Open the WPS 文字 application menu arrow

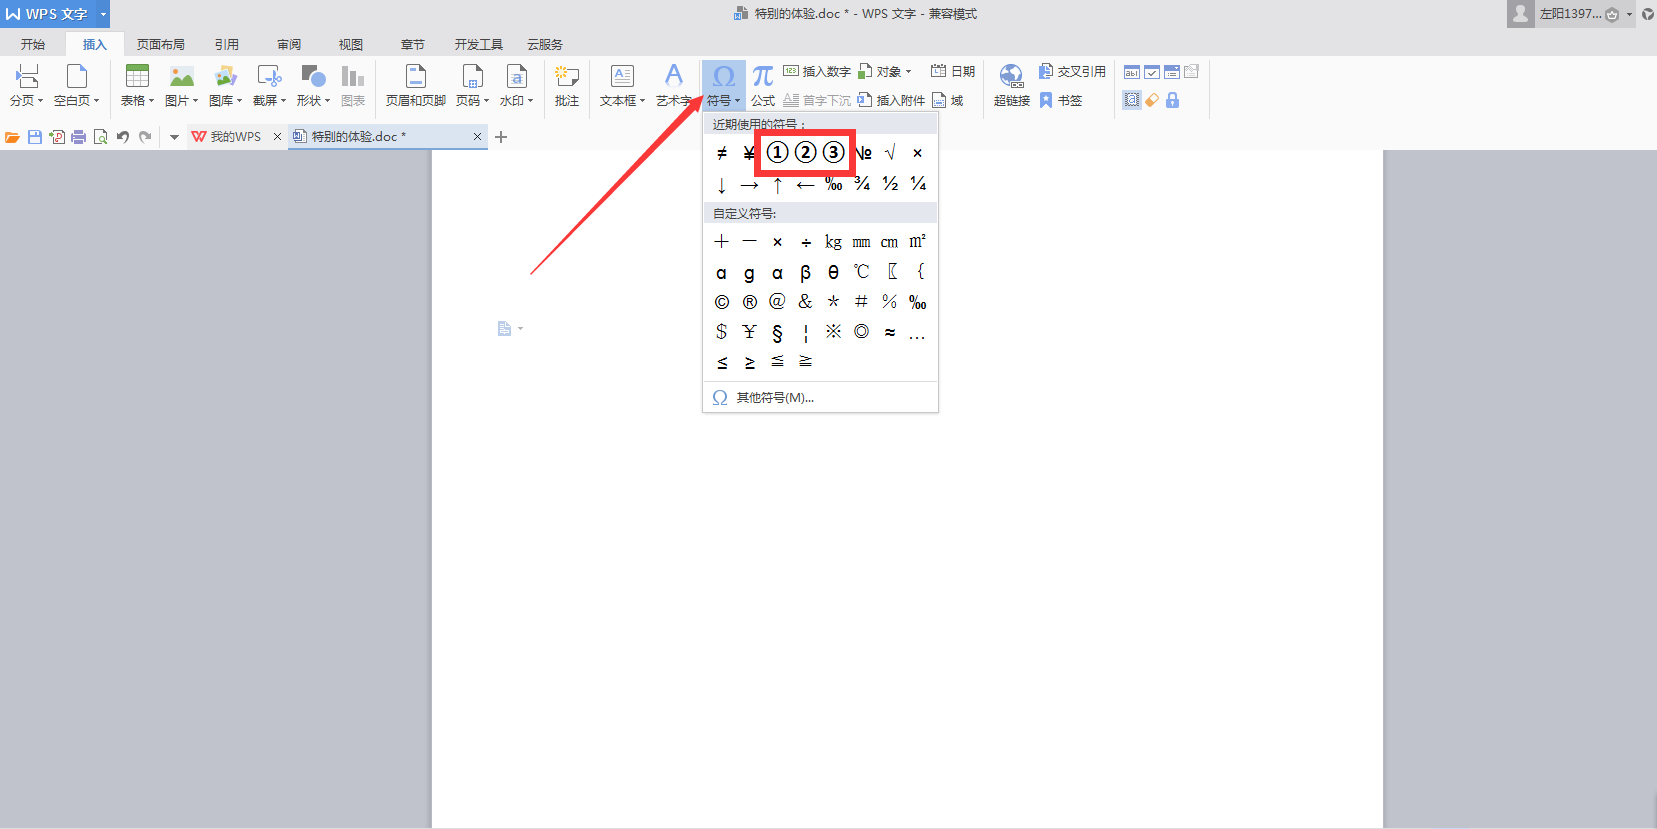tap(103, 14)
